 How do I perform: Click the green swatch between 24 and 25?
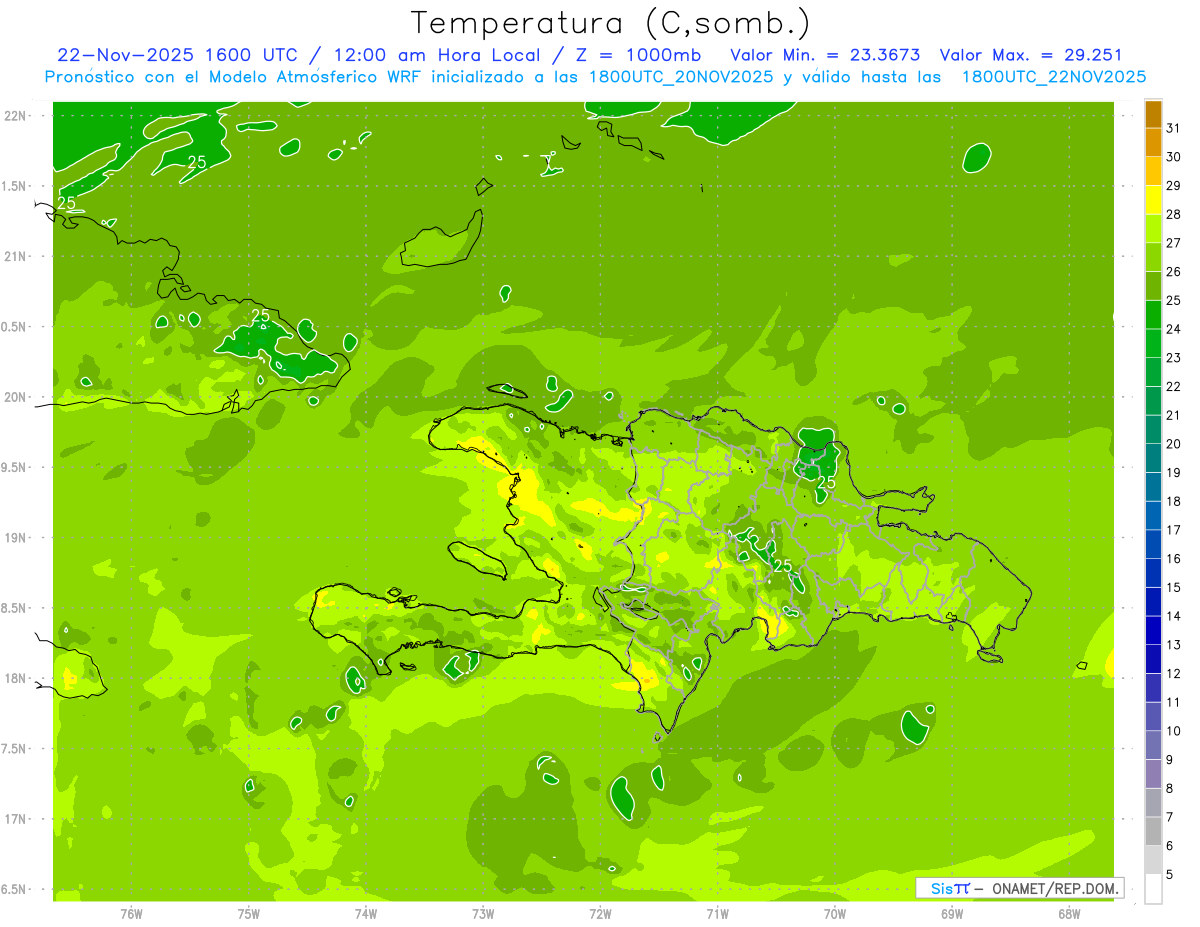tap(1153, 314)
